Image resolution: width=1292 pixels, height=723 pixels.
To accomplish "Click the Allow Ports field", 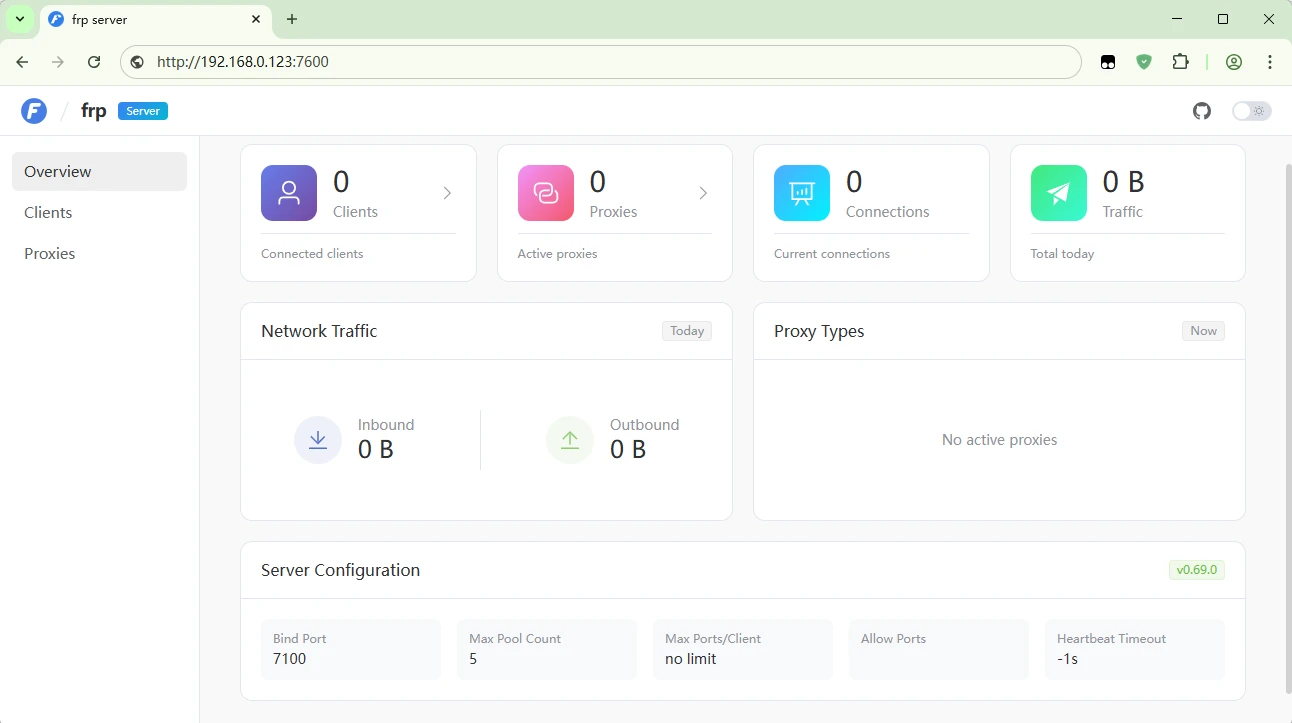I will (939, 649).
